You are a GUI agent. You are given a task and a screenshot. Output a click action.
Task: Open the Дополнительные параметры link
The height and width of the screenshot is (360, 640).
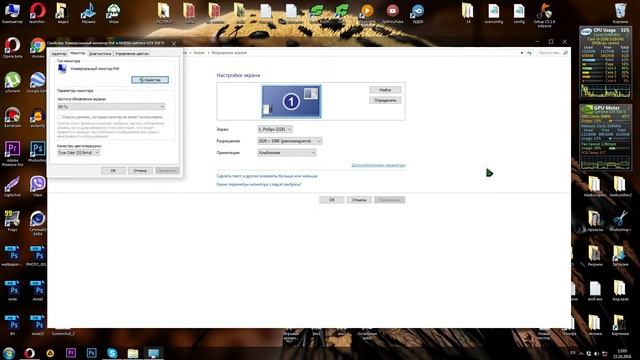[378, 165]
